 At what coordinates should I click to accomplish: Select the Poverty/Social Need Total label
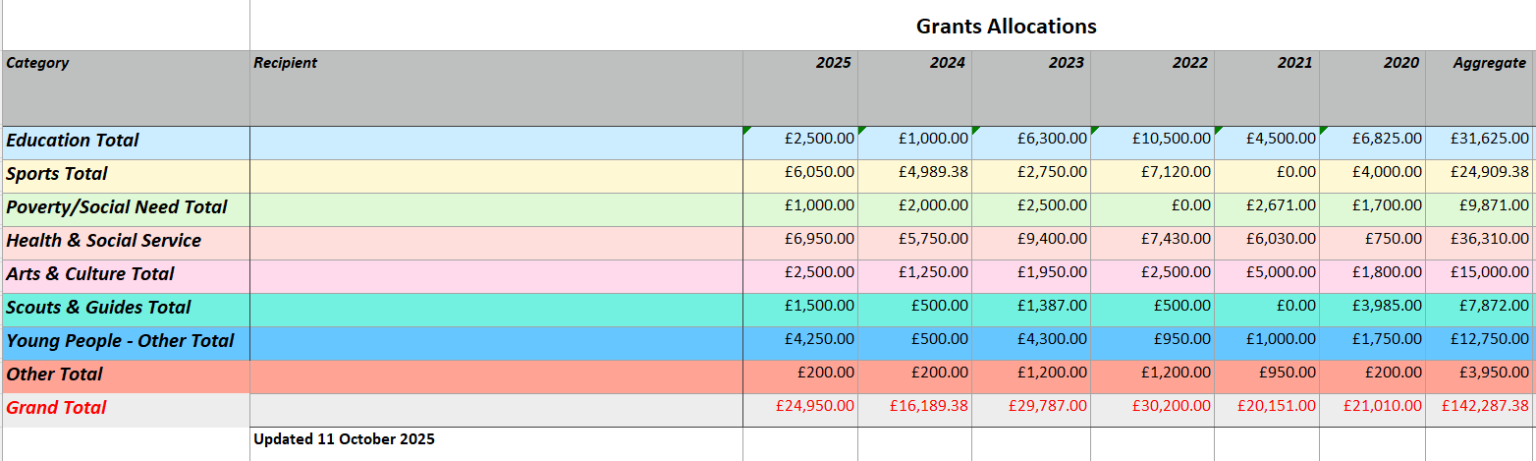117,207
